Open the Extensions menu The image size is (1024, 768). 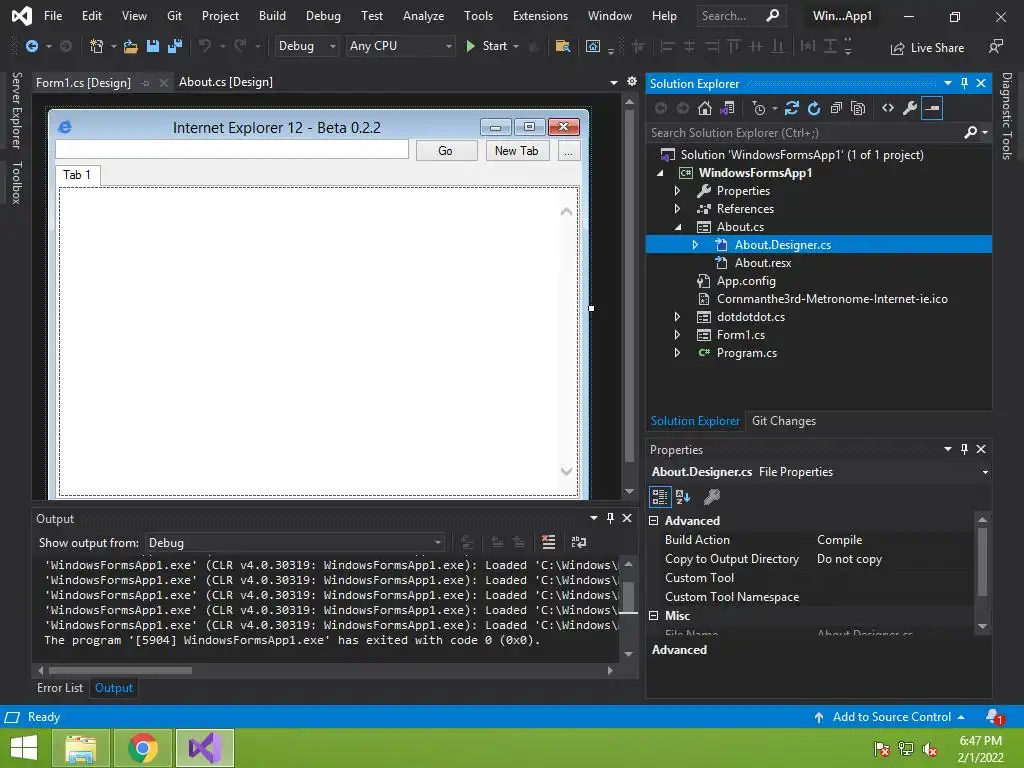pyautogui.click(x=540, y=16)
